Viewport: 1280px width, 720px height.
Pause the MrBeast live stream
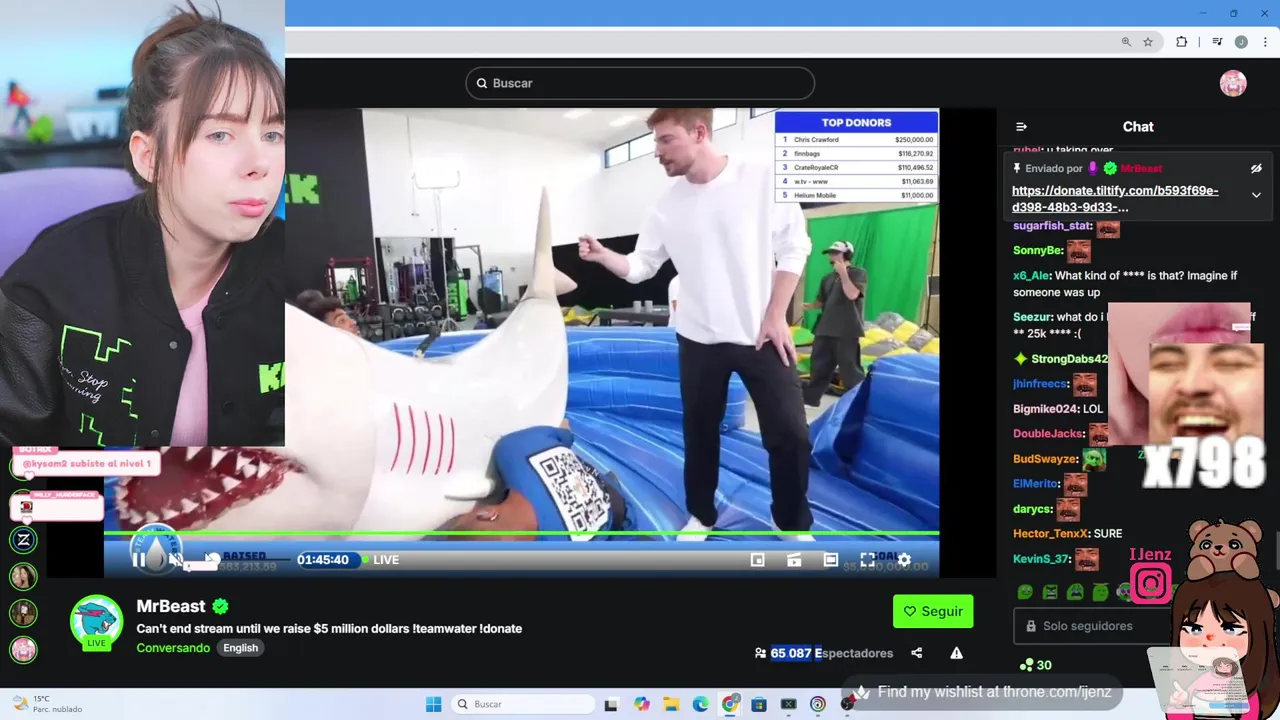pos(138,560)
